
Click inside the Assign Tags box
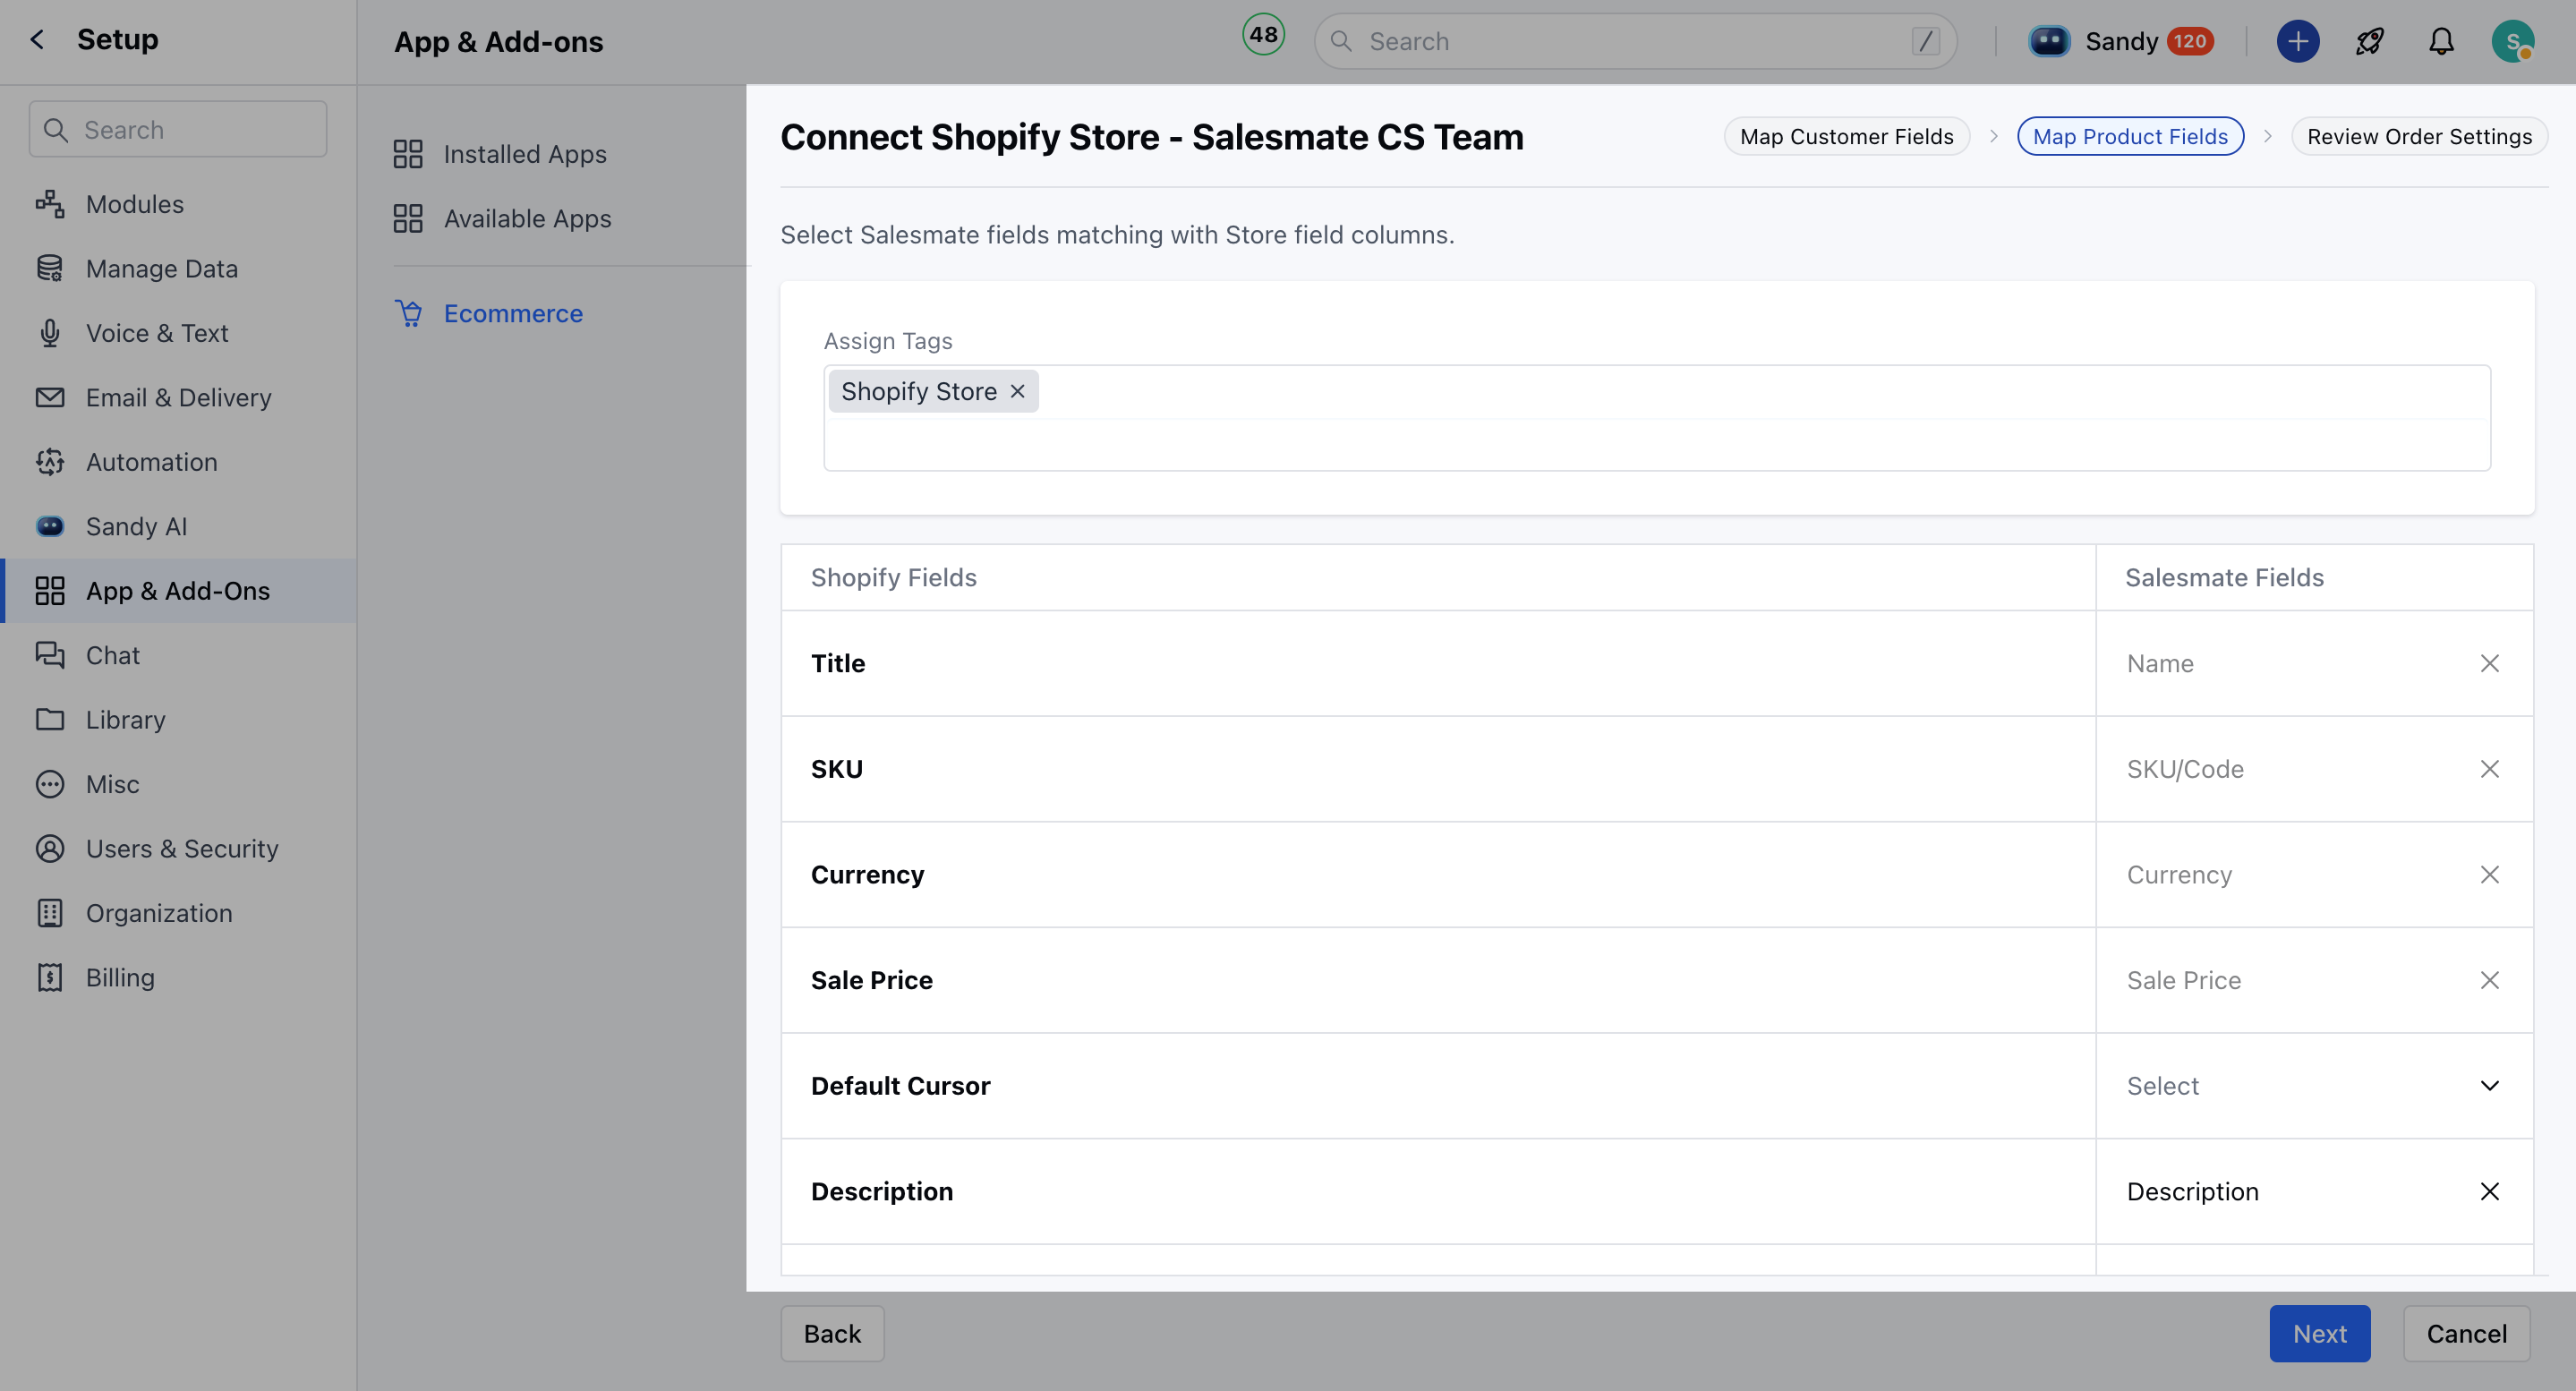pos(1656,418)
